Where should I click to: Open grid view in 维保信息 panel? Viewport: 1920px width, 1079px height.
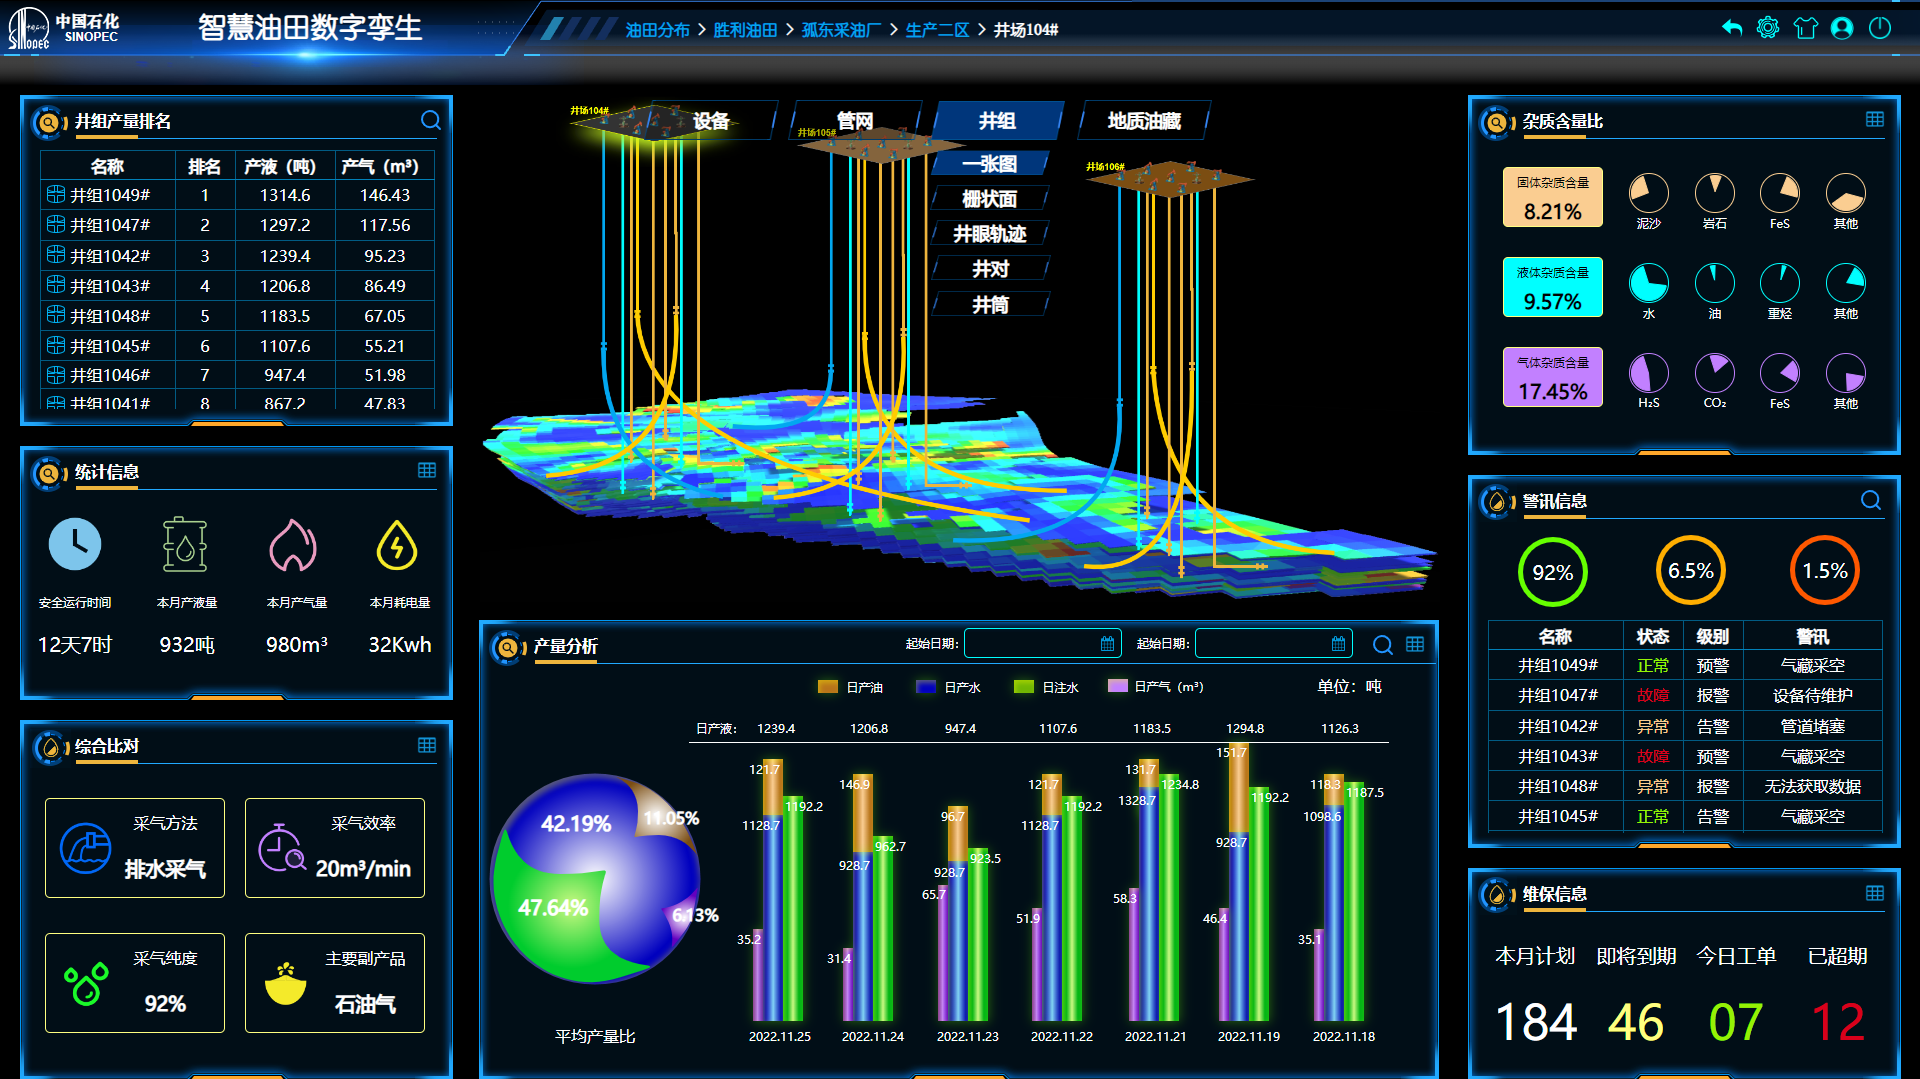coord(1875,893)
